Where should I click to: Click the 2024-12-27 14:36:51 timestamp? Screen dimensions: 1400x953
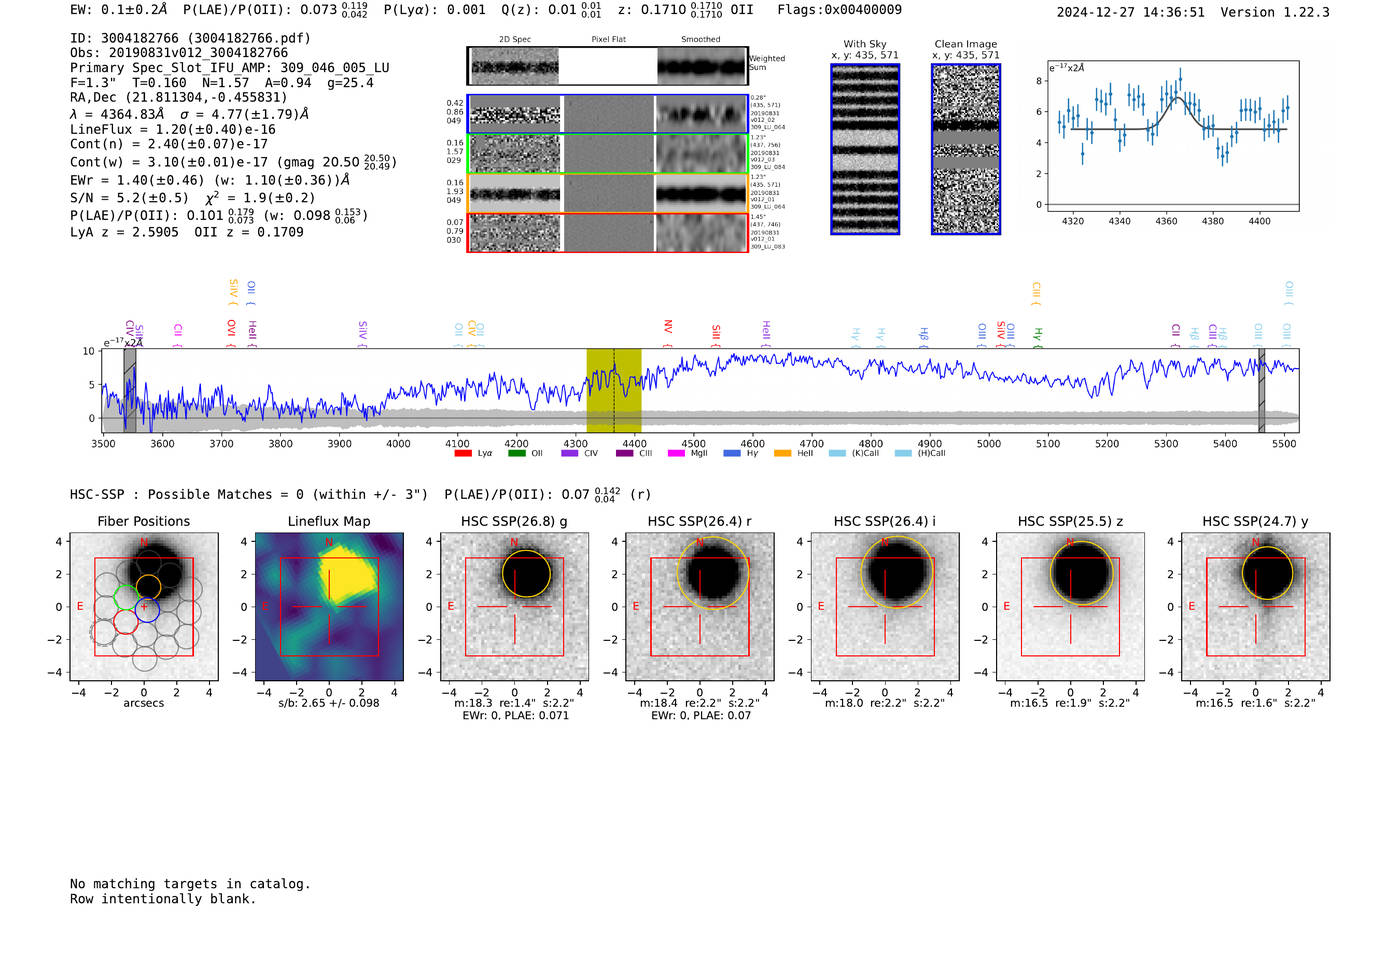point(1131,12)
